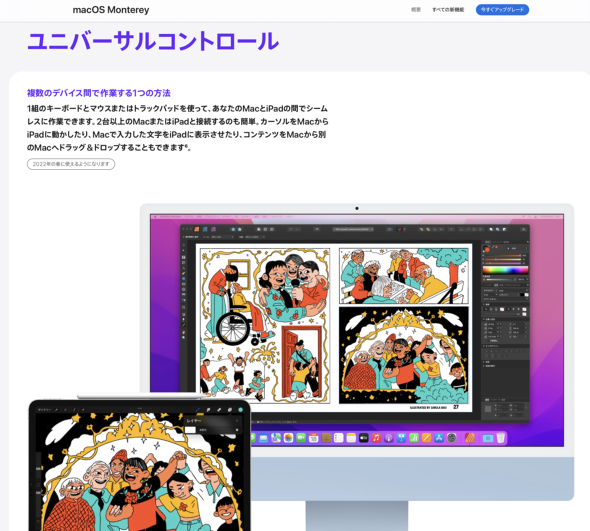Open Keynote in the iMac dock
Viewport: 590px width, 531px height.
tap(401, 438)
